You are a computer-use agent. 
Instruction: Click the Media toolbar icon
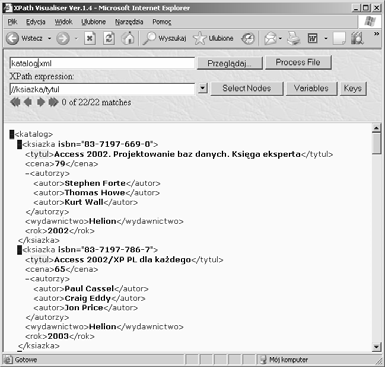tap(248, 39)
